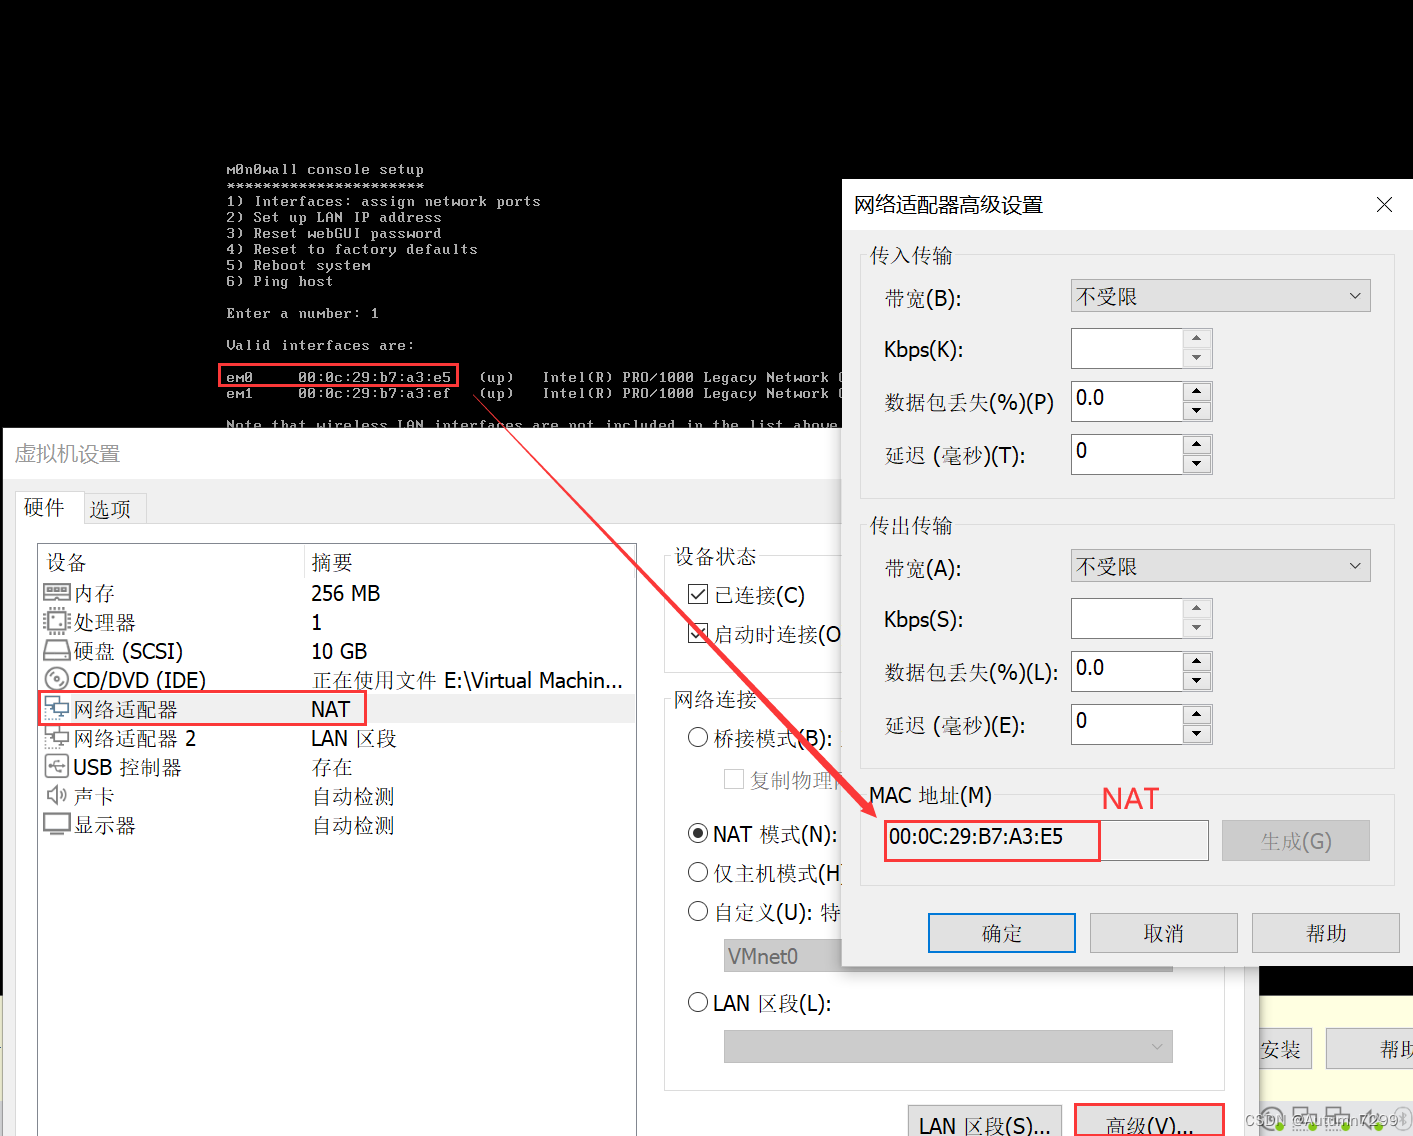Increase incoming 数据包丢失(%)(P) value
Viewport: 1413px width, 1136px height.
(x=1197, y=391)
